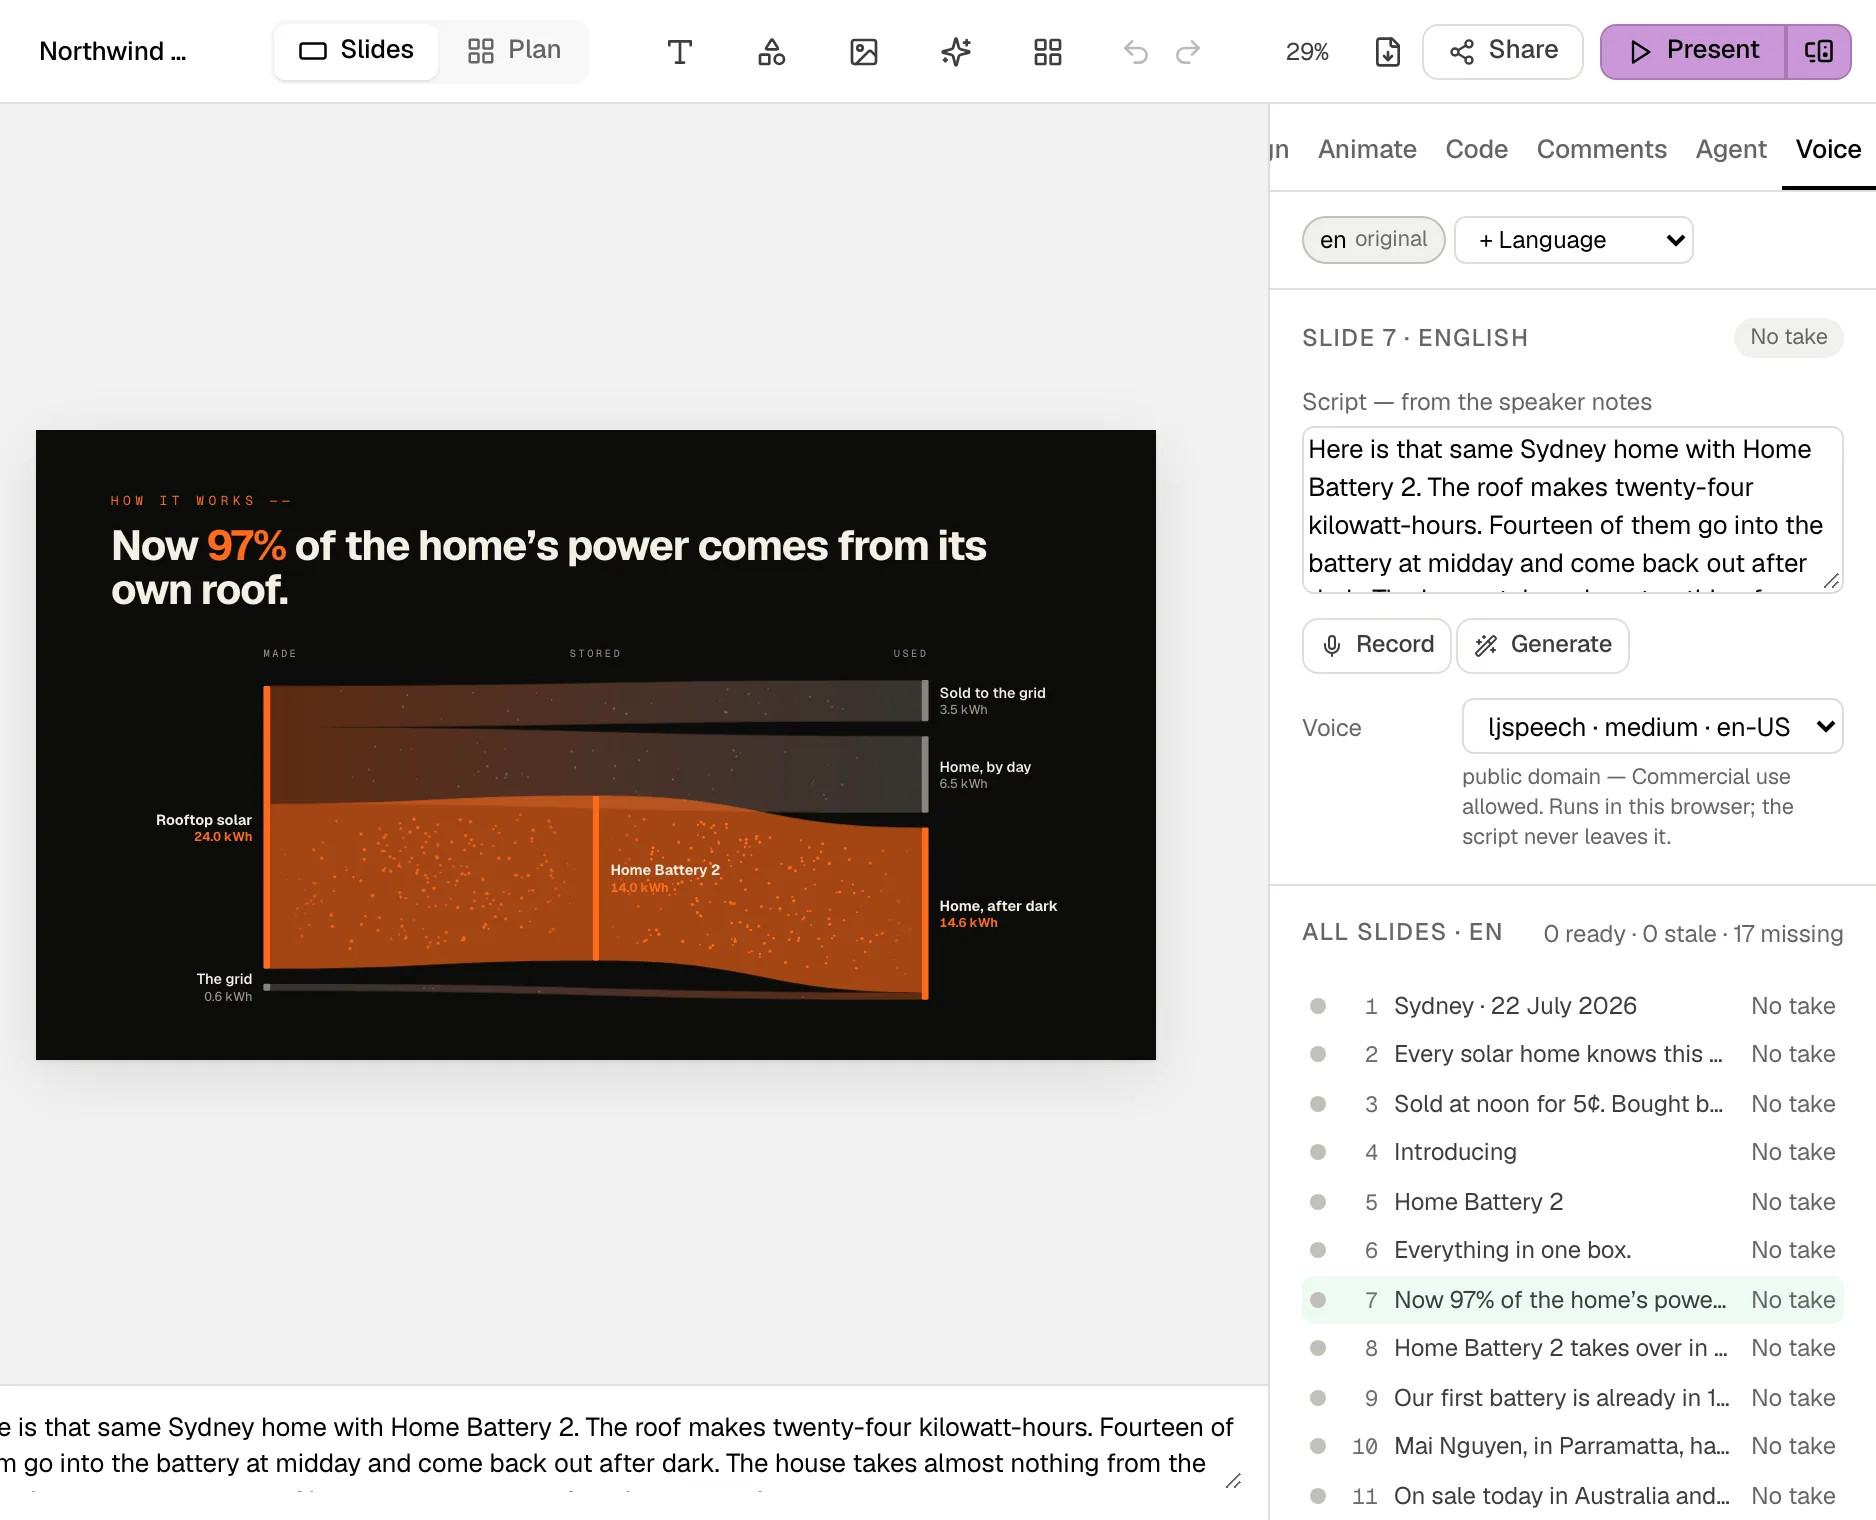Click the No take badge for slide 7
Image resolution: width=1876 pixels, height=1520 pixels.
pyautogui.click(x=1788, y=337)
